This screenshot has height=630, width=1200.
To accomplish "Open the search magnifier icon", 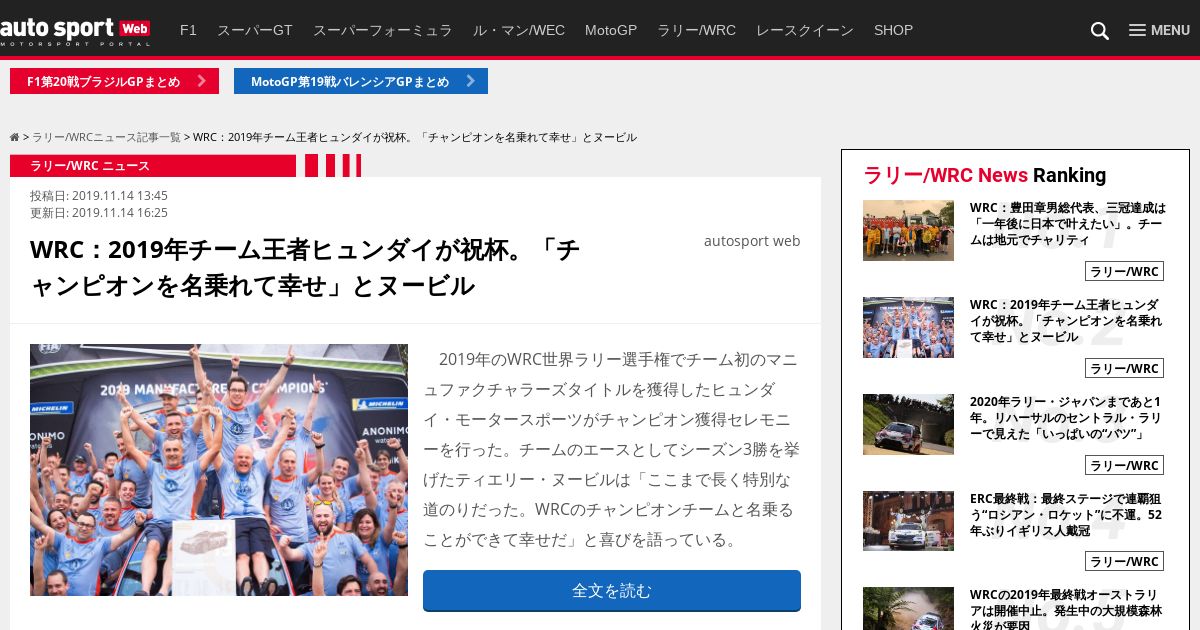I will [x=1099, y=31].
